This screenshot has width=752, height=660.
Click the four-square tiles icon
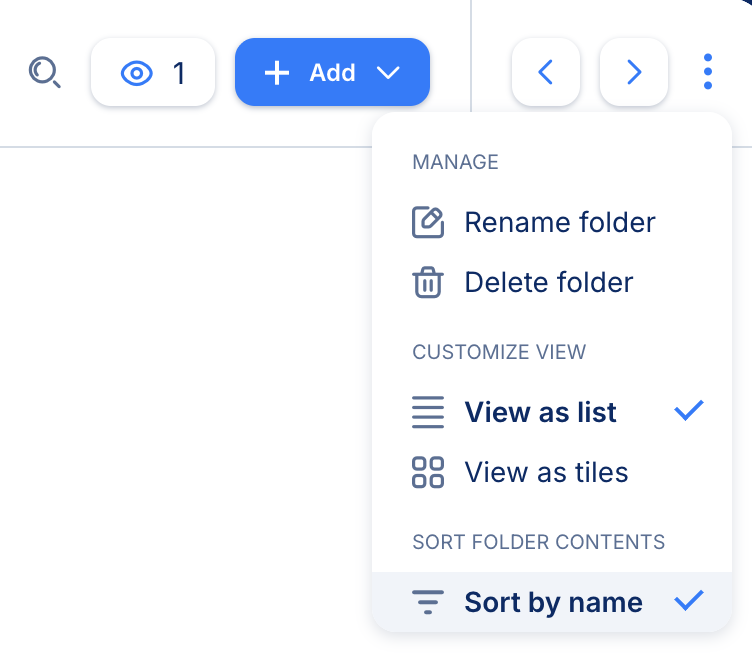click(428, 472)
